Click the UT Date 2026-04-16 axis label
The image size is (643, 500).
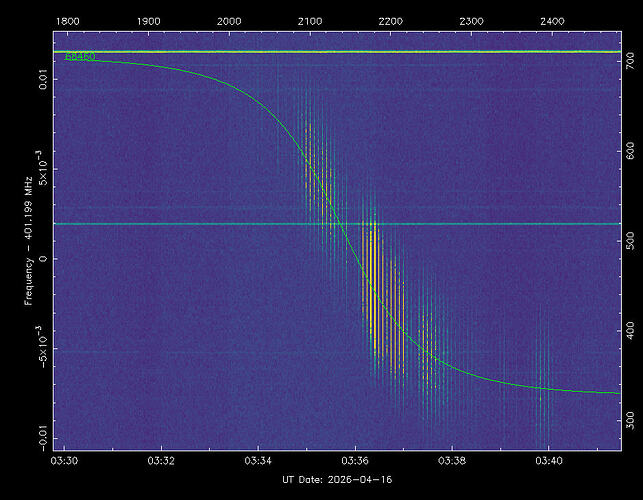coord(330,482)
